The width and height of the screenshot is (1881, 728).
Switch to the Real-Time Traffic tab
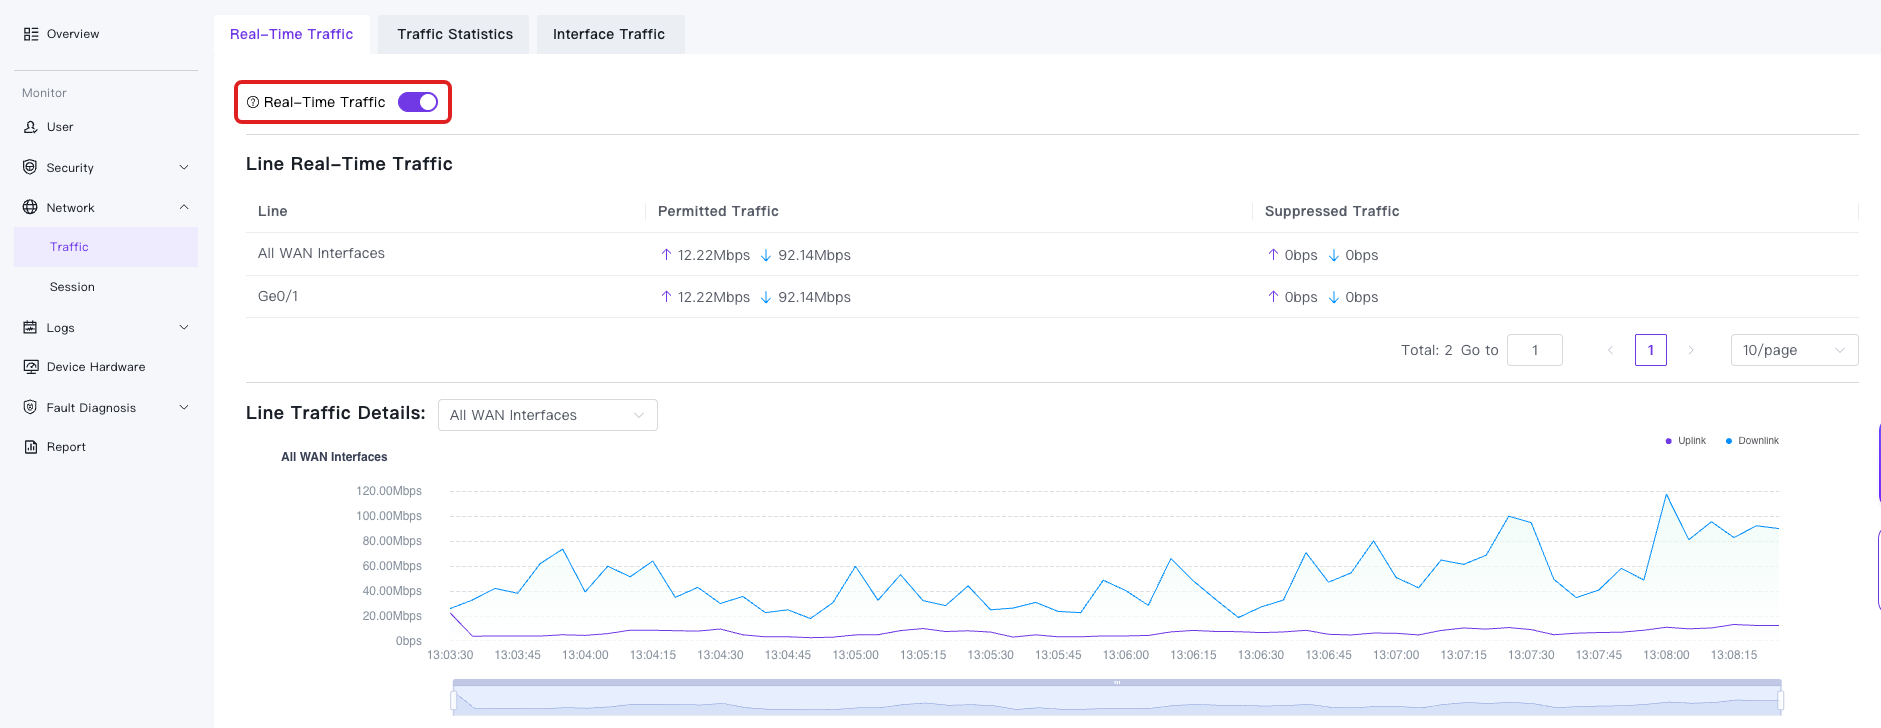(292, 34)
